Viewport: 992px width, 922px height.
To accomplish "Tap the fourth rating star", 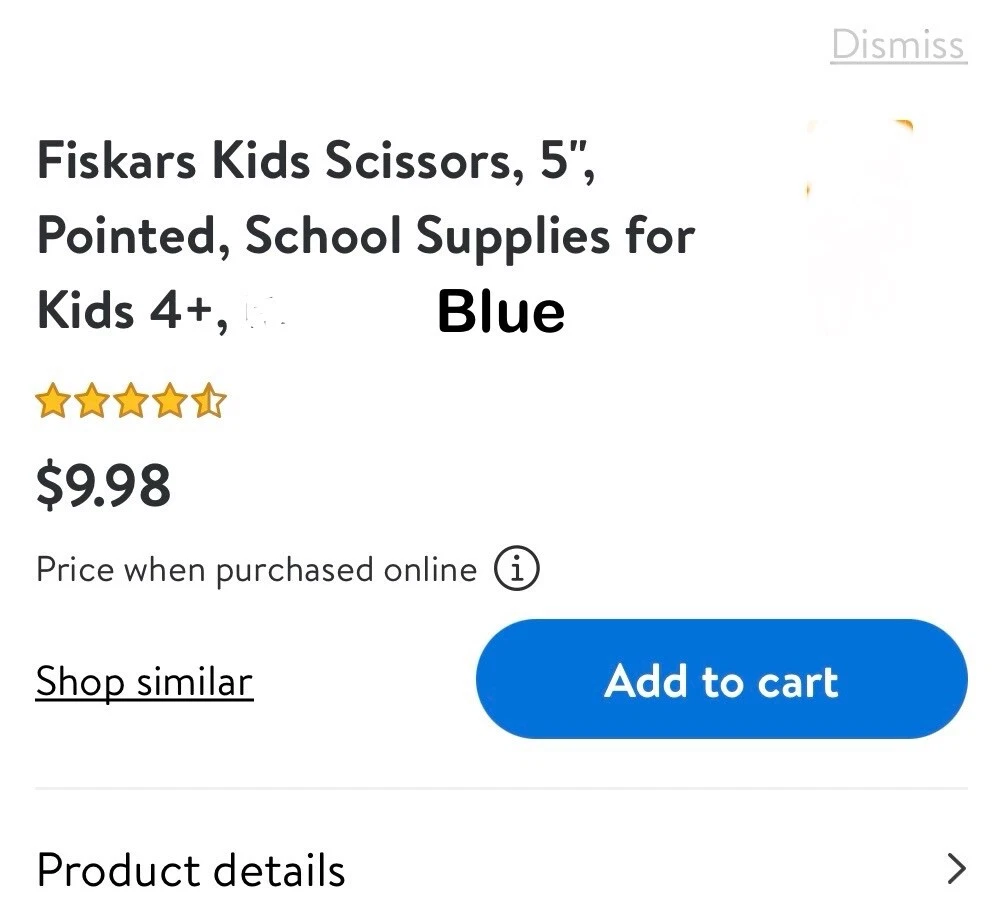I will [x=170, y=403].
